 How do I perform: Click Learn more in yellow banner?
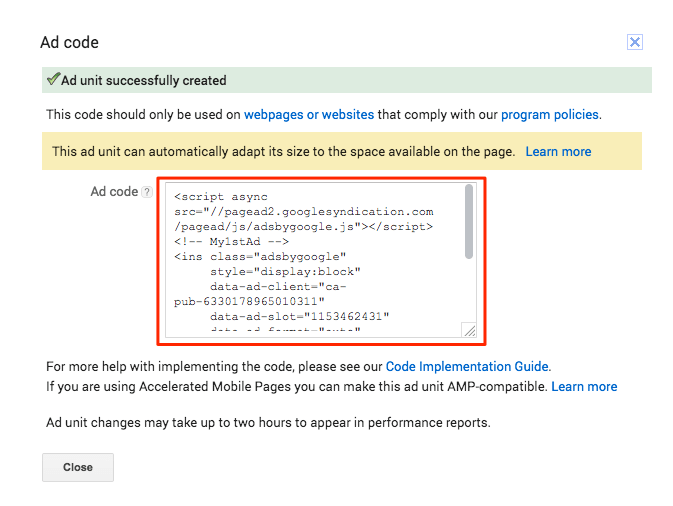[x=558, y=151]
